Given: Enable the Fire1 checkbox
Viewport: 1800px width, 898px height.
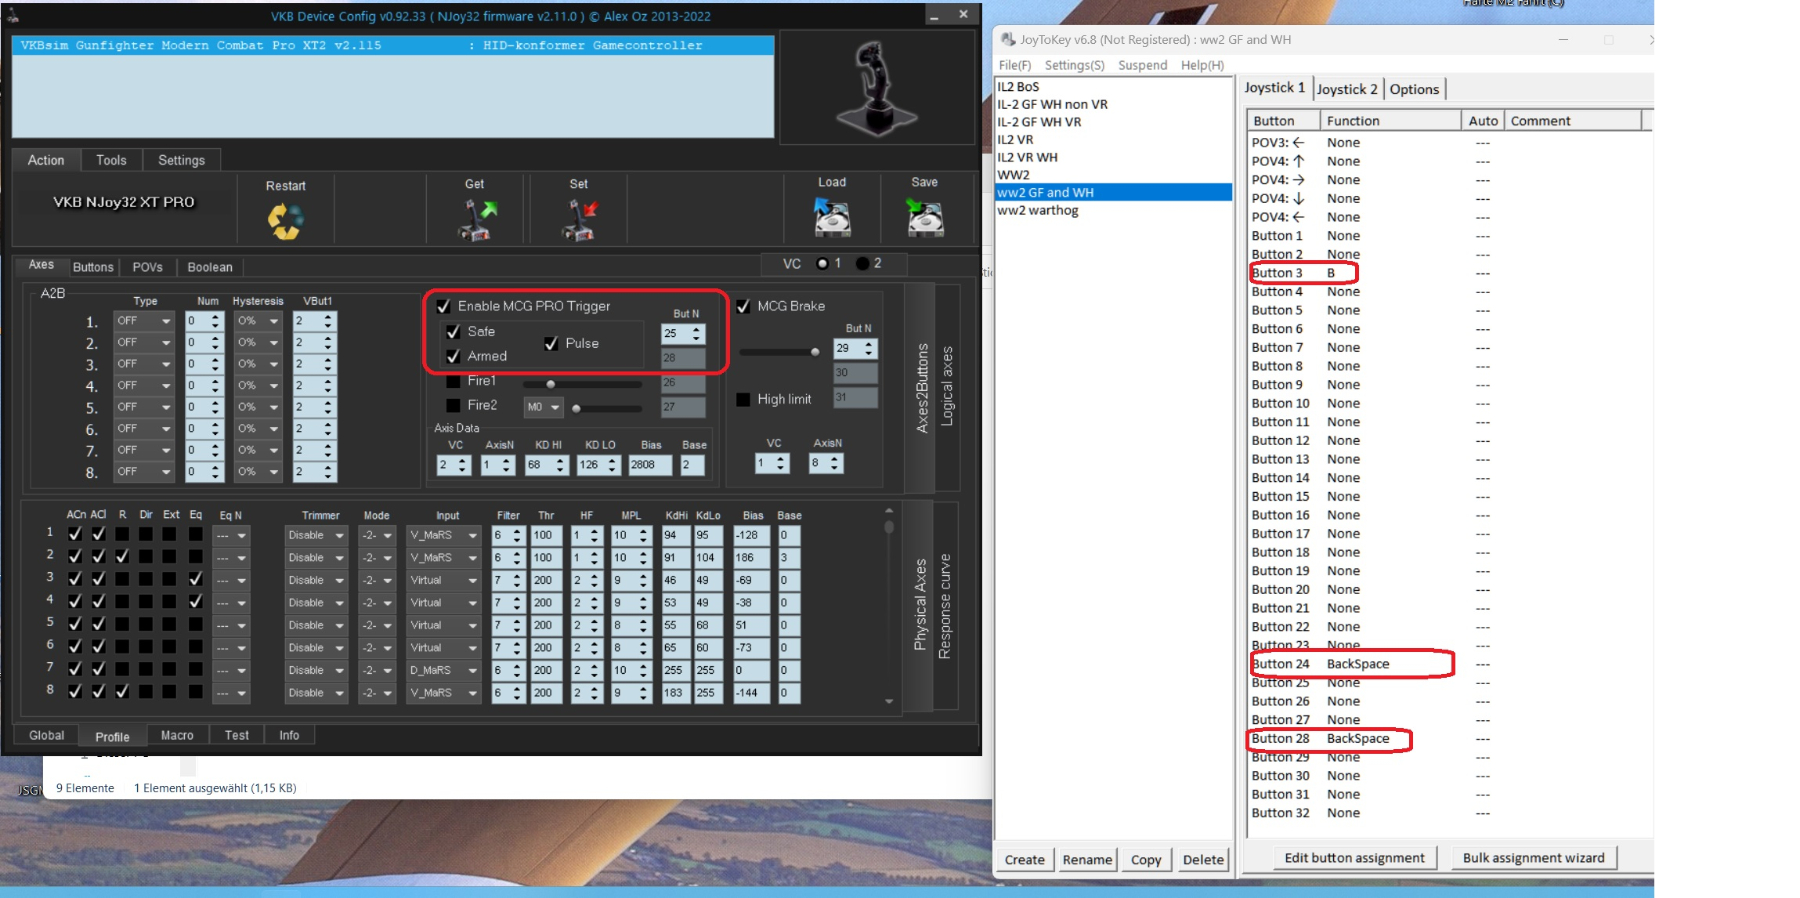Looking at the screenshot, I should pos(453,381).
